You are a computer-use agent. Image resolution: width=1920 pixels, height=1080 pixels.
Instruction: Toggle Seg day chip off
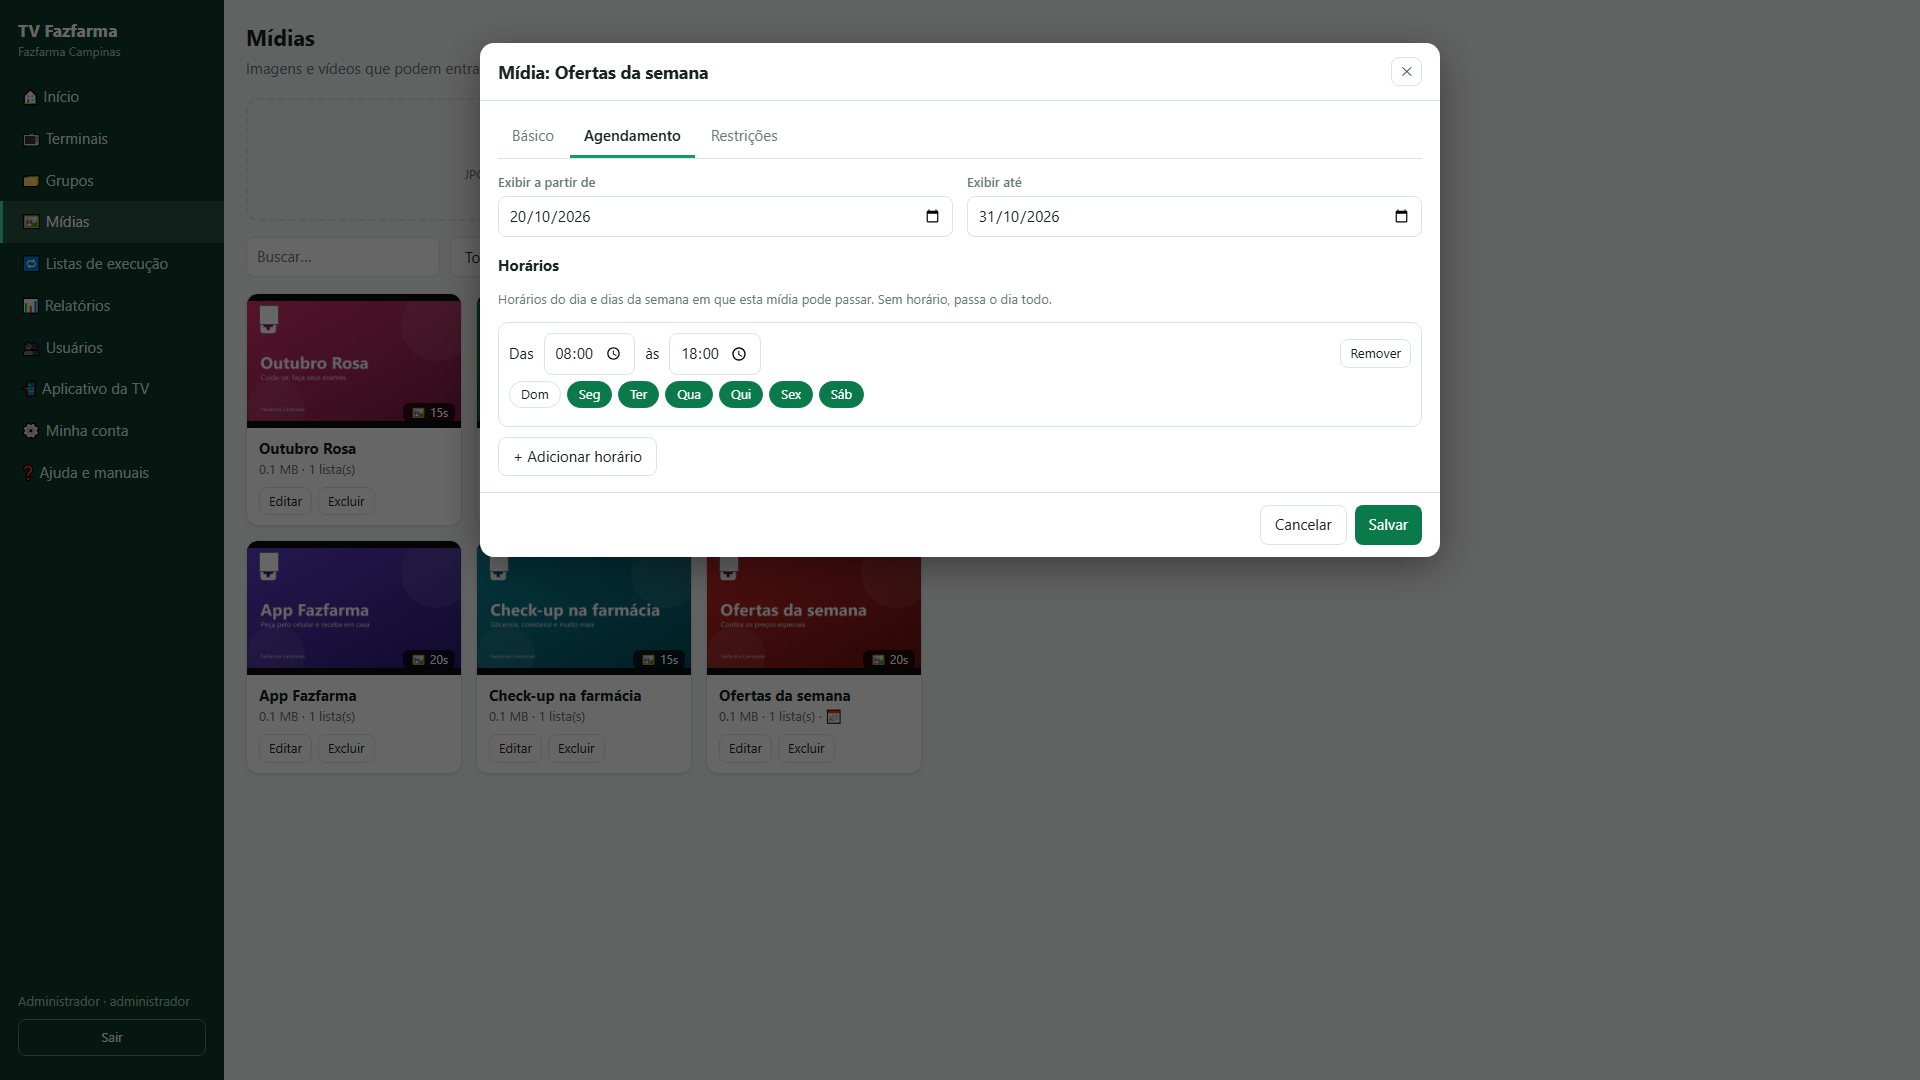589,395
